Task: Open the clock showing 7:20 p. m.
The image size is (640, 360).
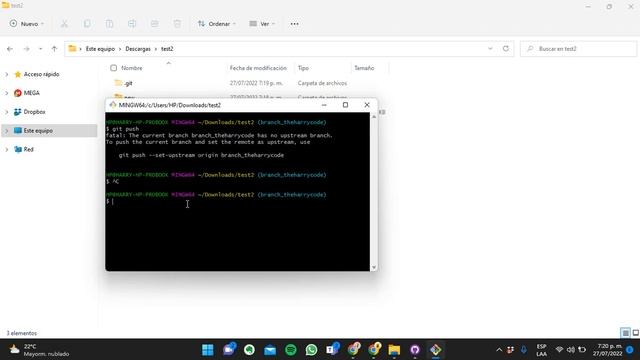Action: 607,350
